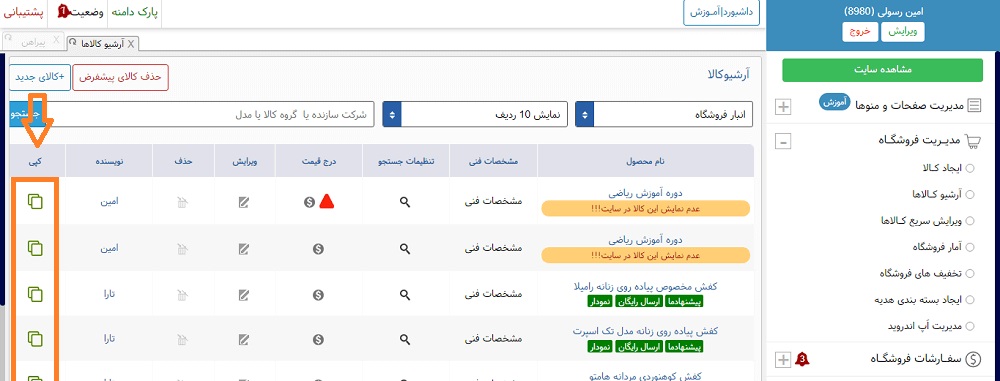1000x381 pixels.
Task: Delete the کفش مخصوص پیاده روی زنانه رامیلا product
Action: 182,295
